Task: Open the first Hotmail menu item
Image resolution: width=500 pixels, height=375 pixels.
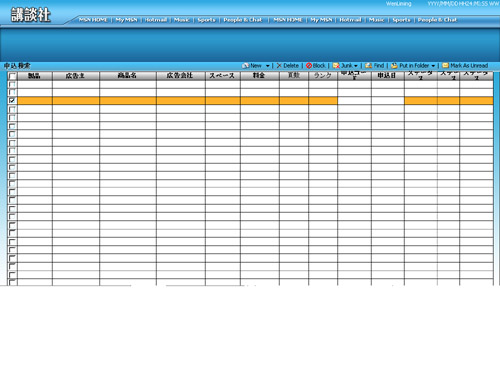Action: point(156,20)
